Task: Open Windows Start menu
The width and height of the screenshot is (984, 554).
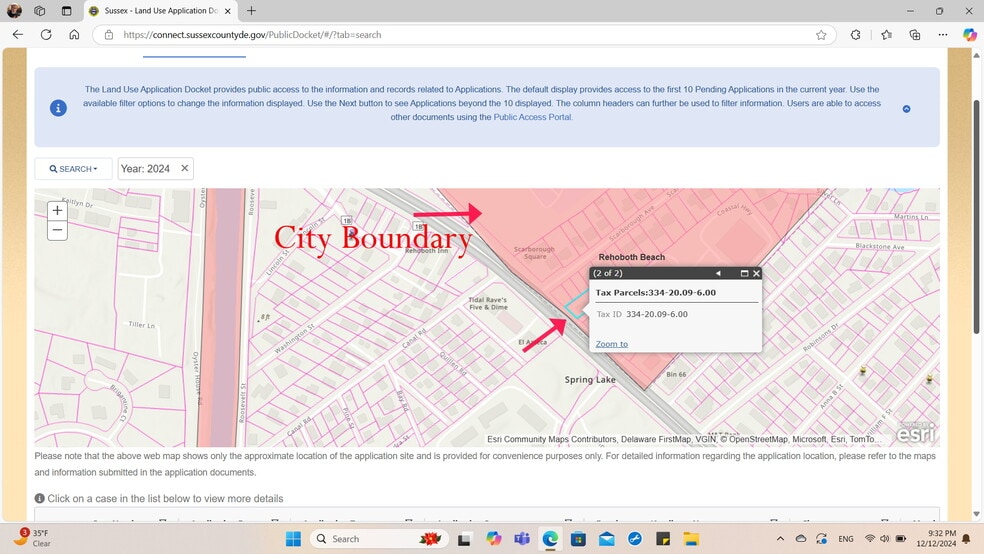Action: pyautogui.click(x=293, y=539)
